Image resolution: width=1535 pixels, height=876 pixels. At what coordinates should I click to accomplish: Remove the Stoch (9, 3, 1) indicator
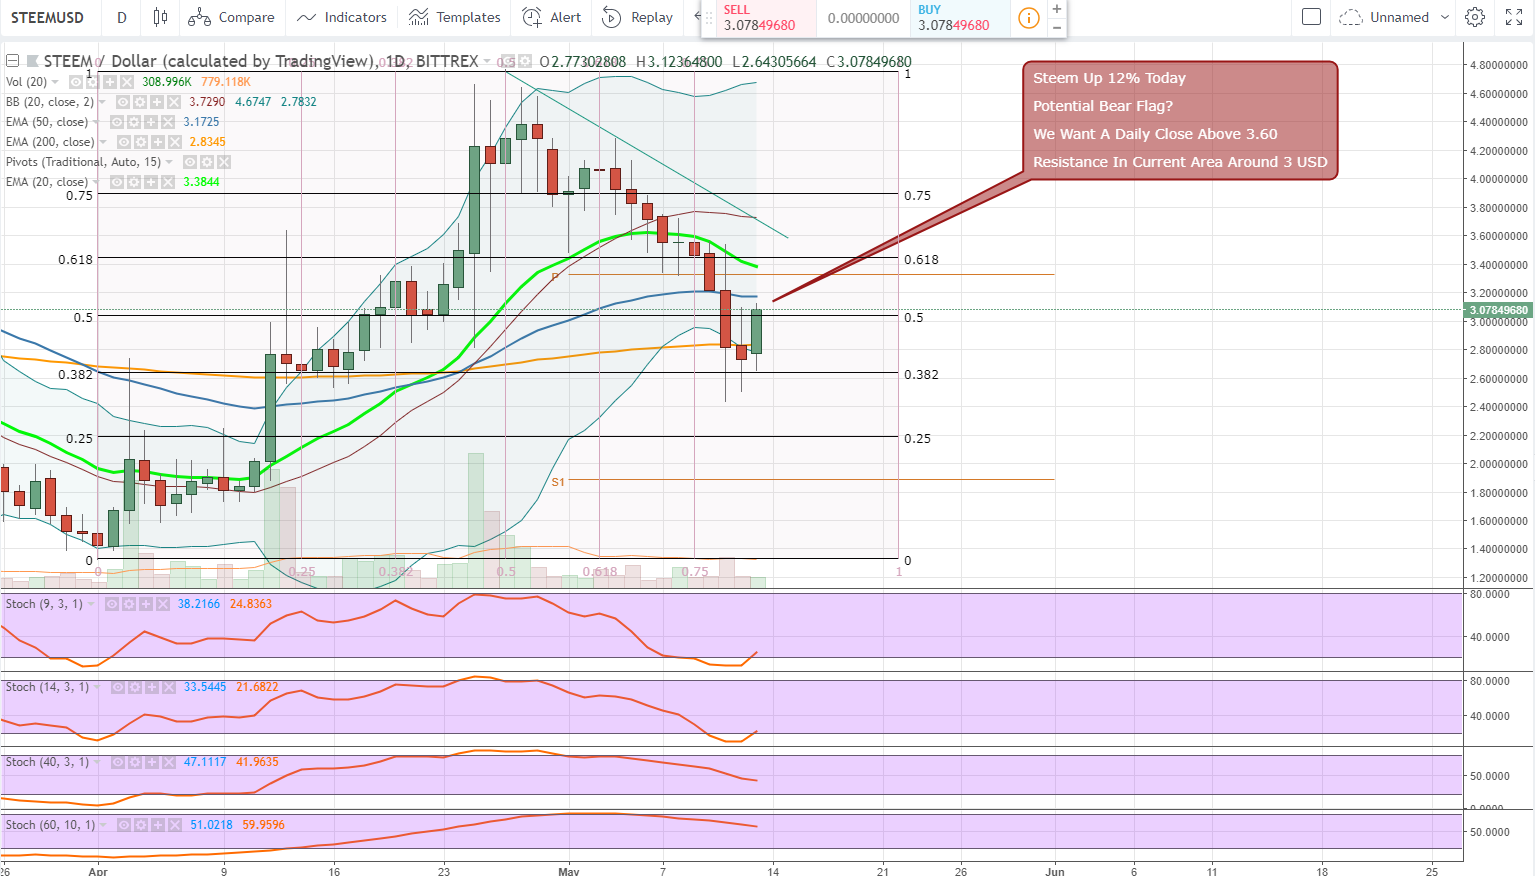point(163,604)
